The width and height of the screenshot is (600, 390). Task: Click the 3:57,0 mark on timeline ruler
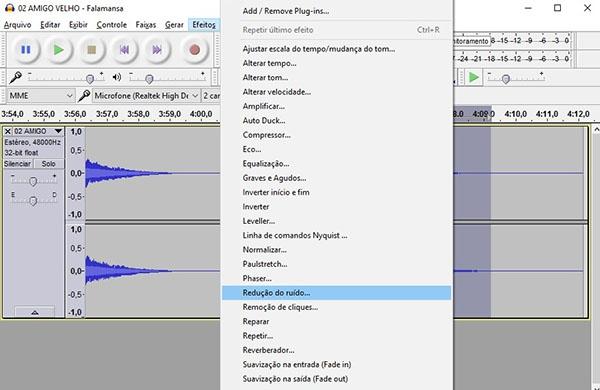coord(107,114)
